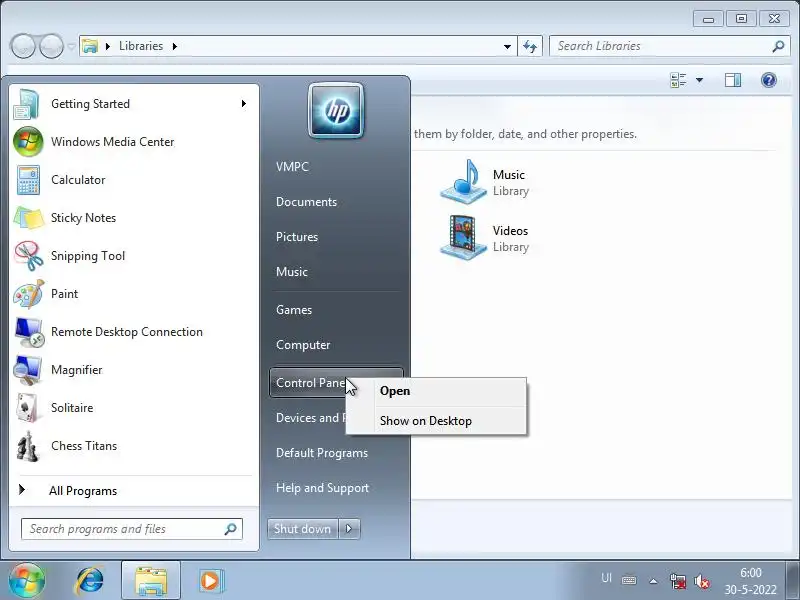Open the Explorer help icon
This screenshot has width=800, height=600.
pyautogui.click(x=768, y=80)
